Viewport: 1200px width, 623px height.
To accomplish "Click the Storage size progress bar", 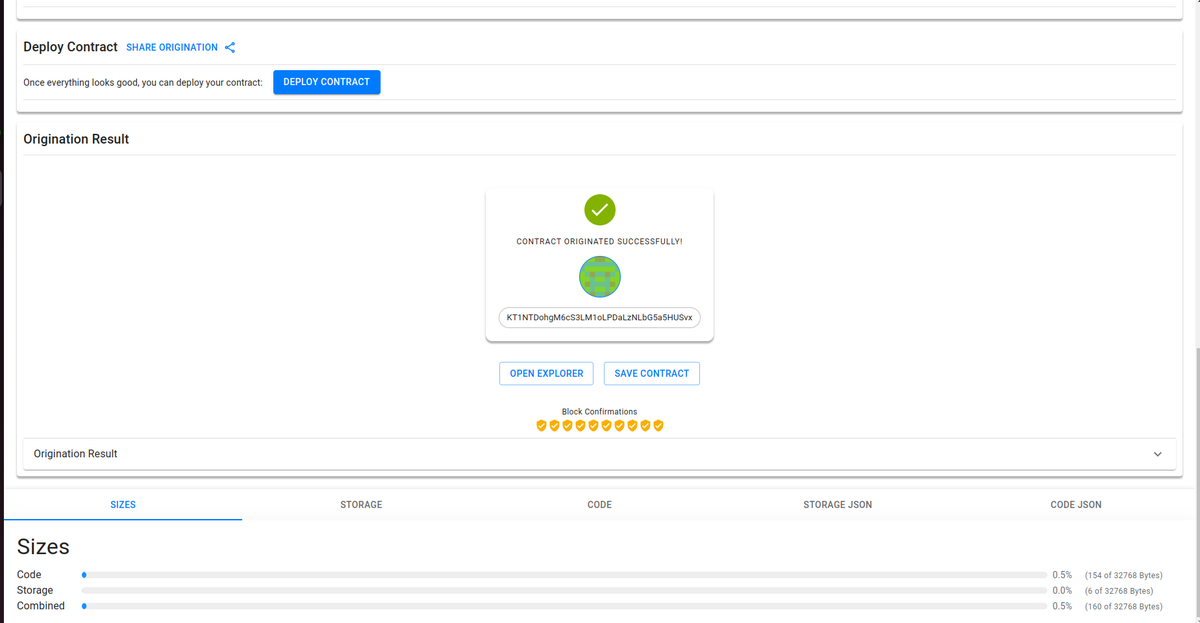I will (x=564, y=591).
